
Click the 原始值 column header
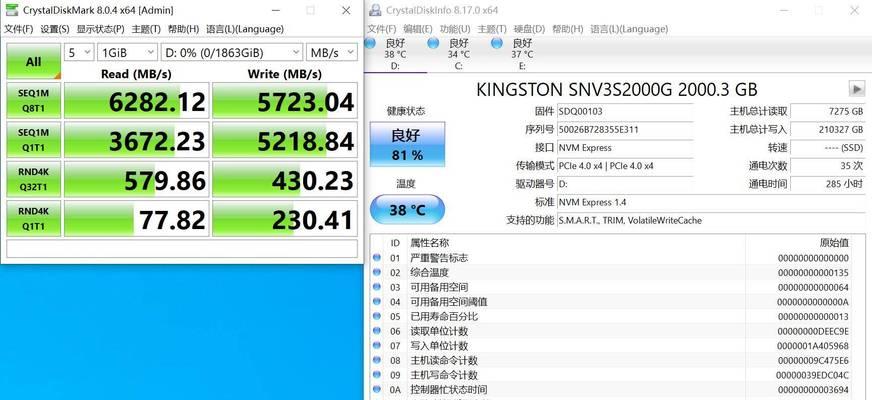pyautogui.click(x=834, y=243)
